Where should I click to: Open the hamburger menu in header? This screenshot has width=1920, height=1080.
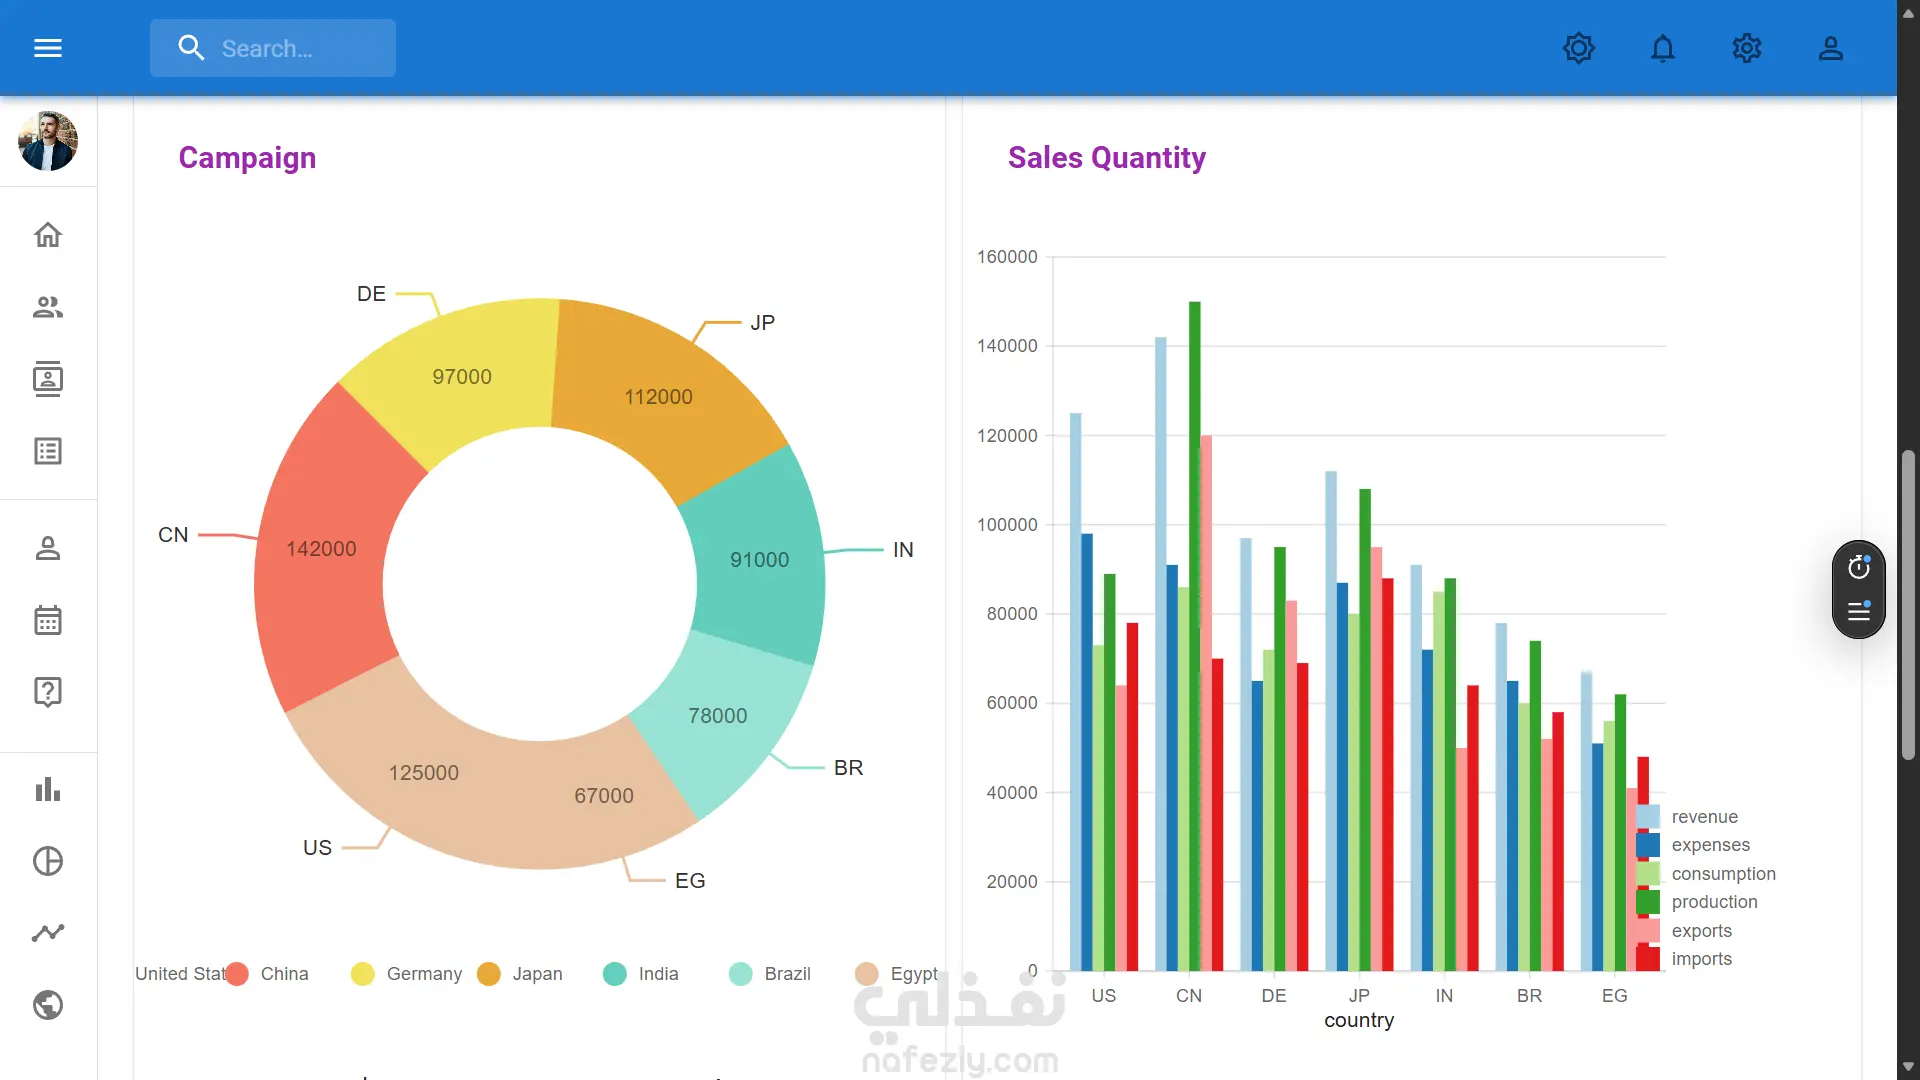point(48,48)
